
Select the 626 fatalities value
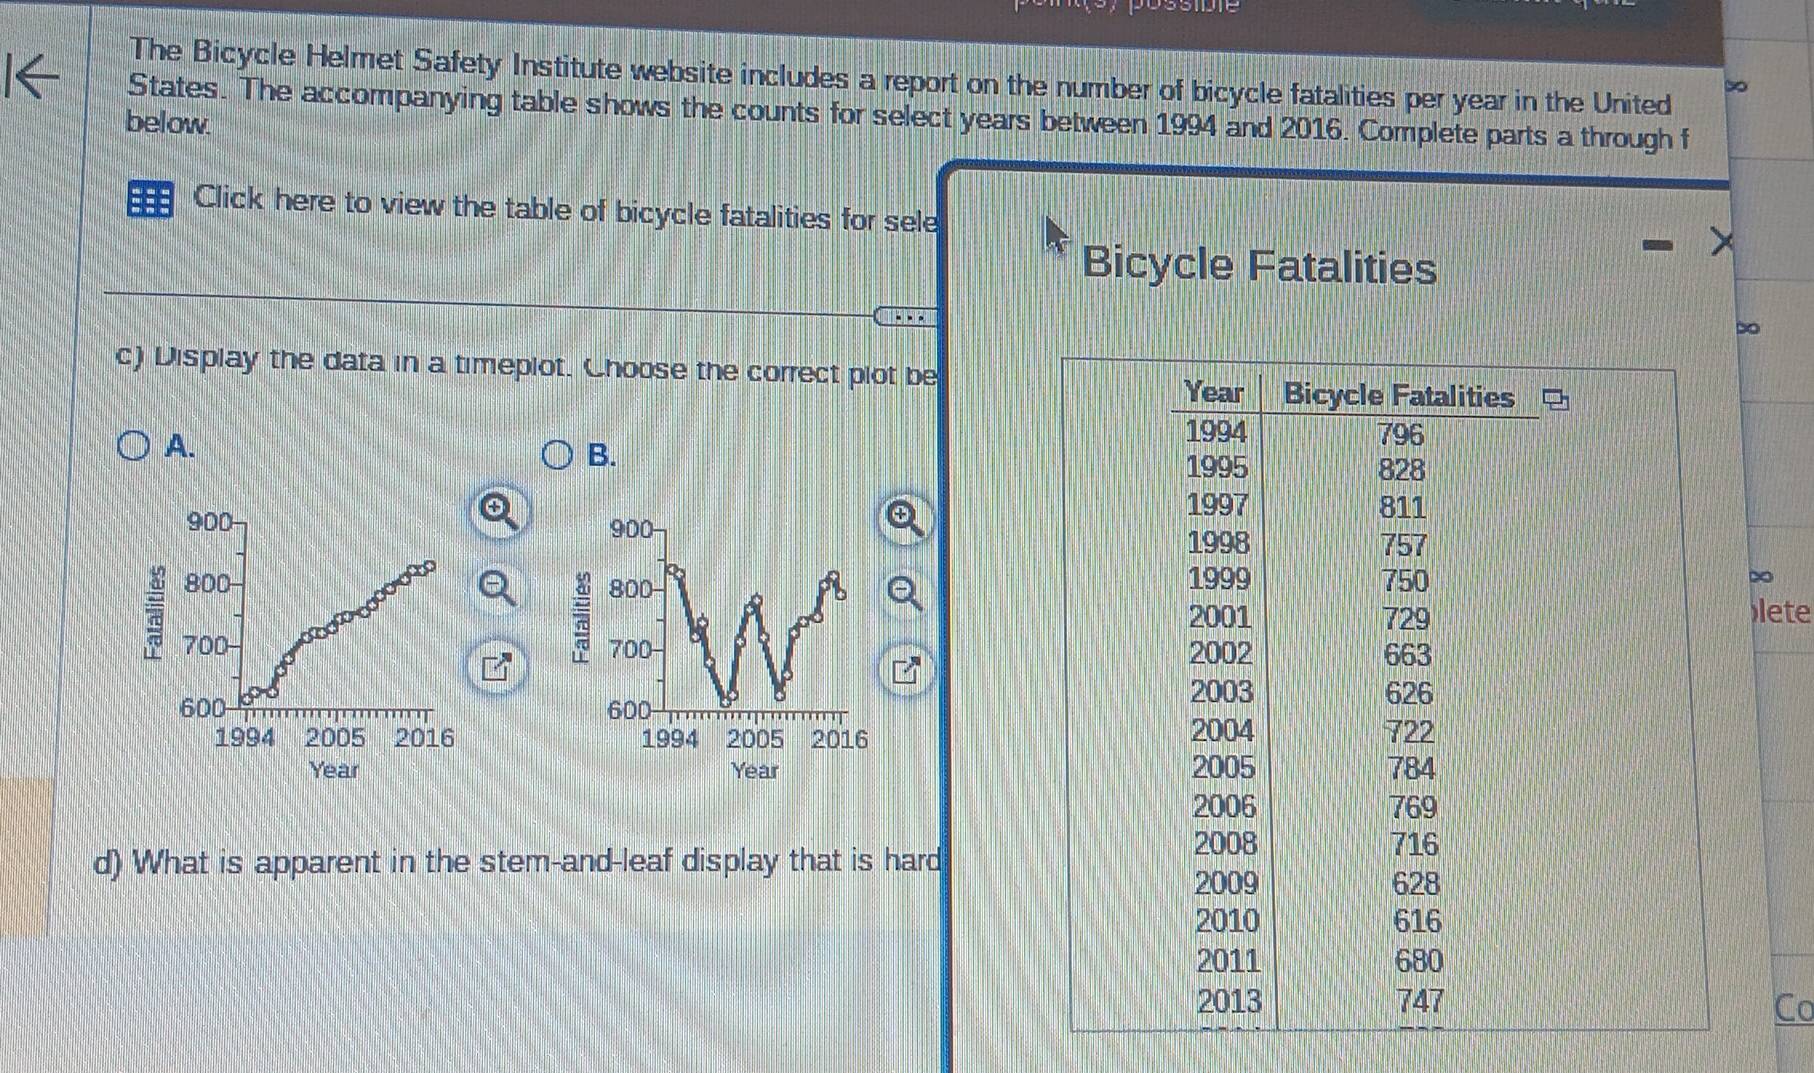coord(1409,693)
